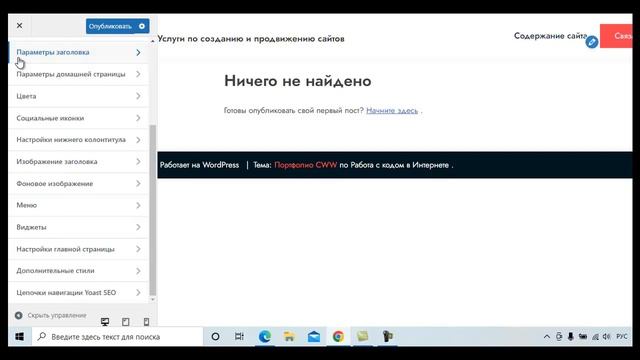
Task: Expand Фоновое изображение chevron
Action: coord(138,184)
